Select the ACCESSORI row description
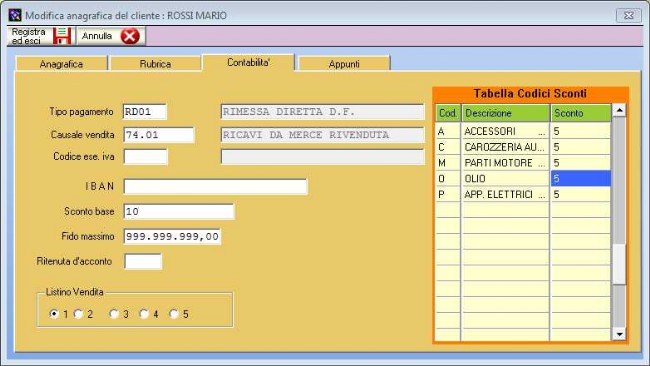The width and height of the screenshot is (650, 366). point(505,131)
